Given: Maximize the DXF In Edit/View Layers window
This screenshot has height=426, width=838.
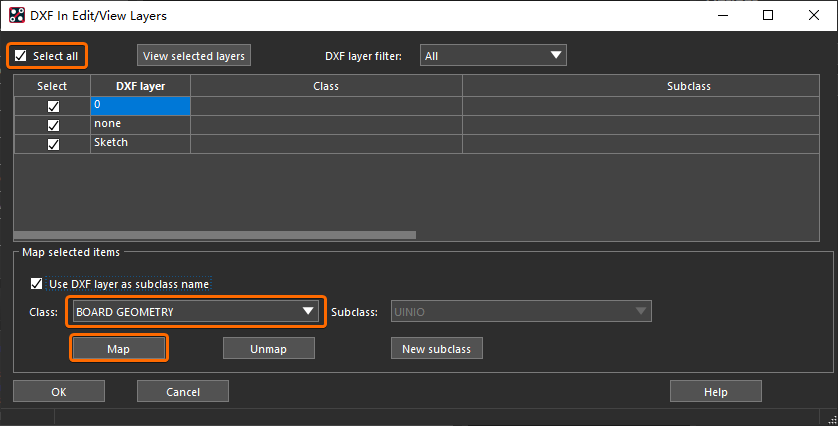Looking at the screenshot, I should 767,15.
